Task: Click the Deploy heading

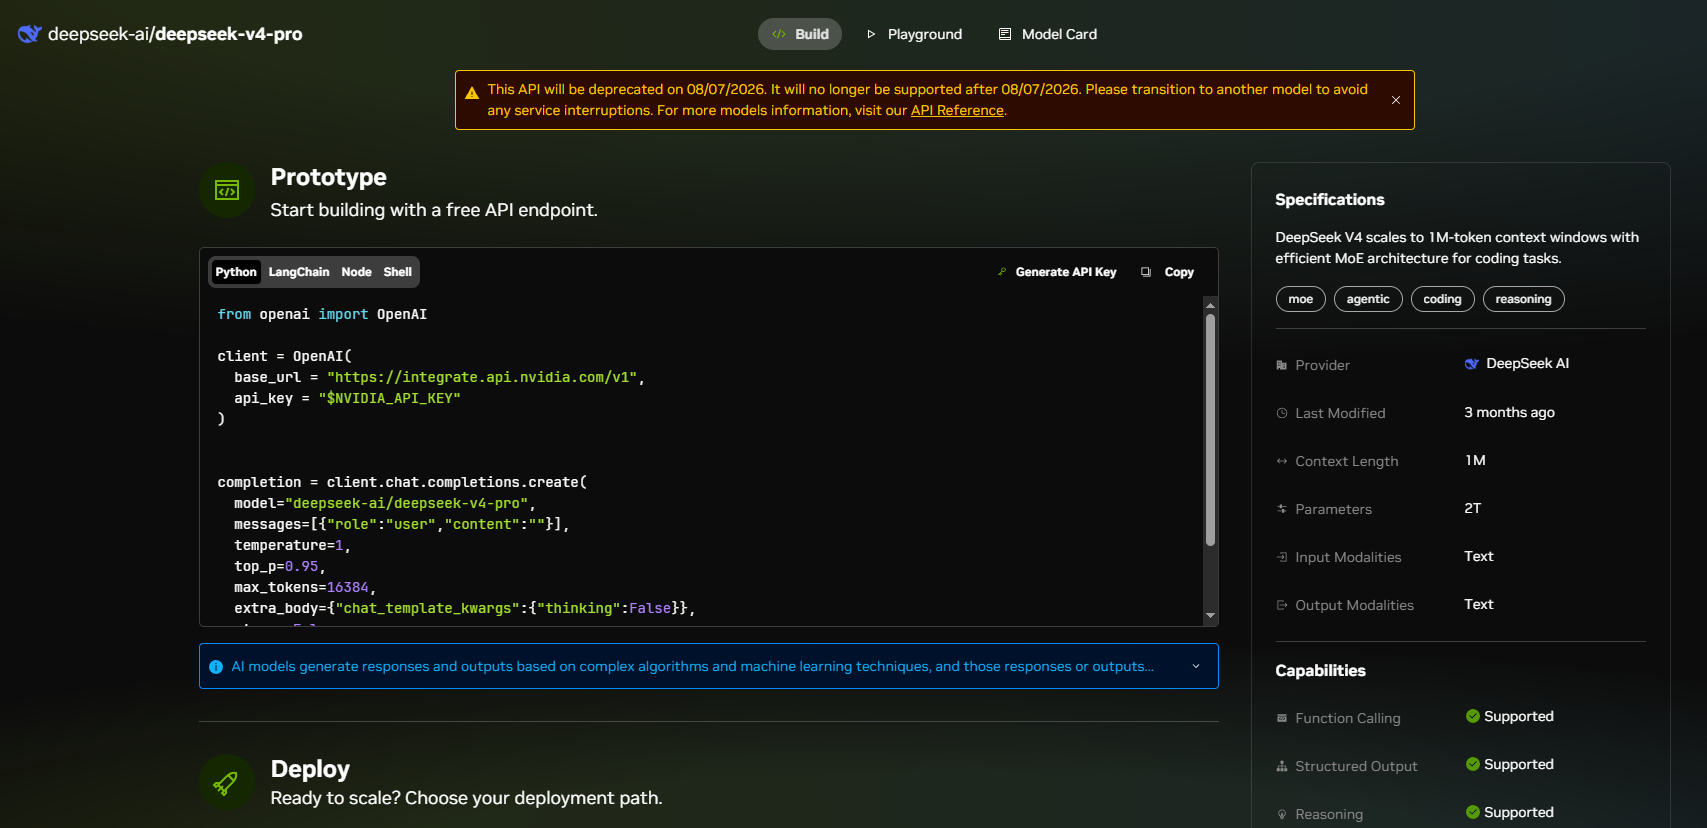Action: tap(310, 769)
